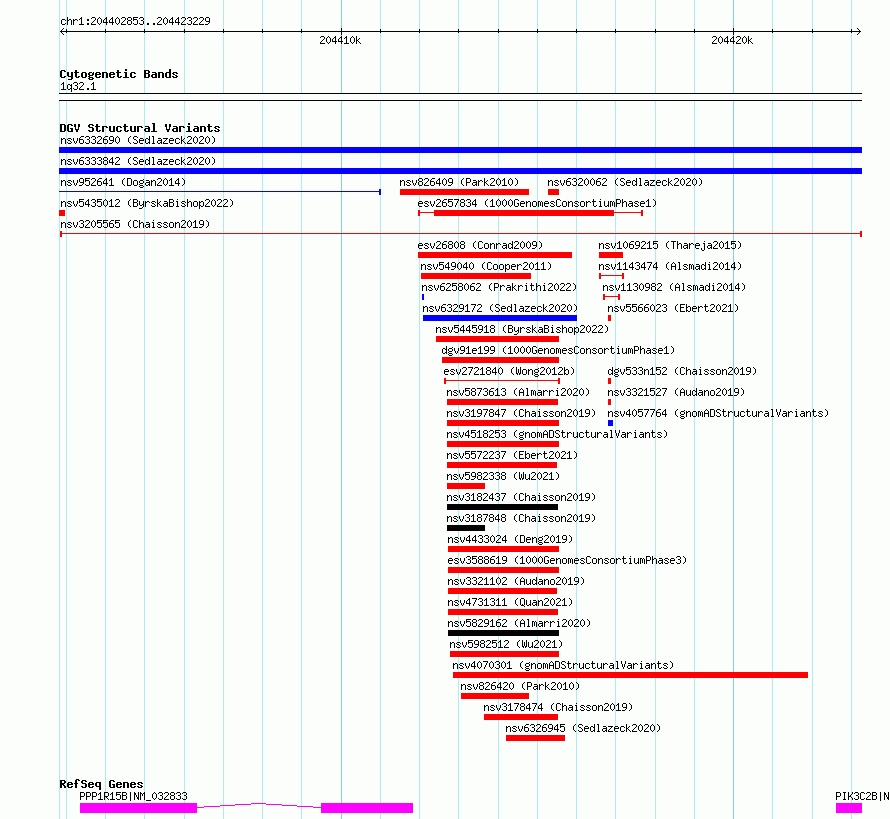Open nsv3178474 (Chaisson2019) label

[558, 707]
